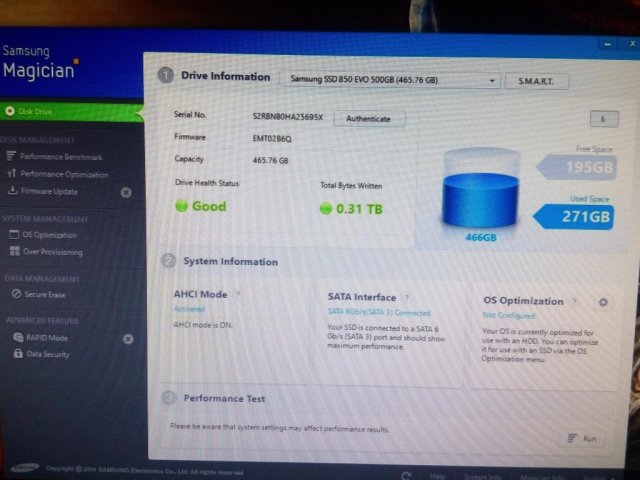Click the OS Optimization gear settings icon
Screen dimensions: 640x480
[603, 302]
